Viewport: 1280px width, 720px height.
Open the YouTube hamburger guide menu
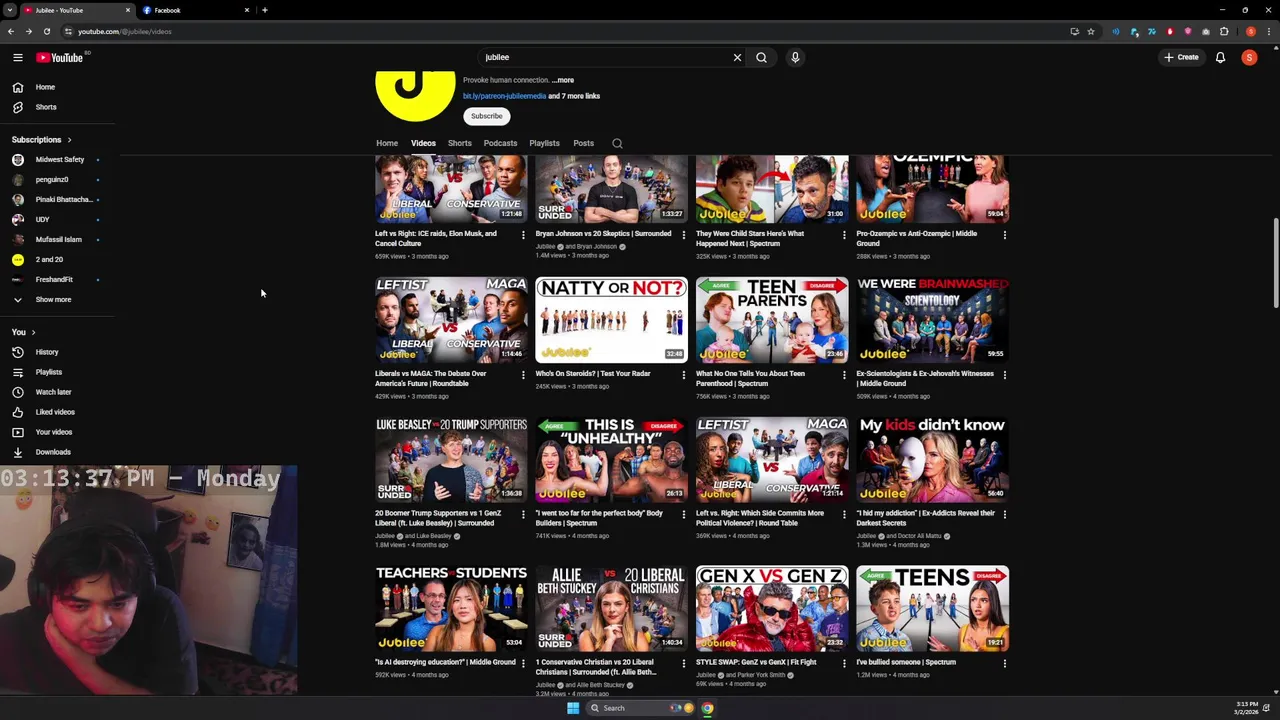17,57
